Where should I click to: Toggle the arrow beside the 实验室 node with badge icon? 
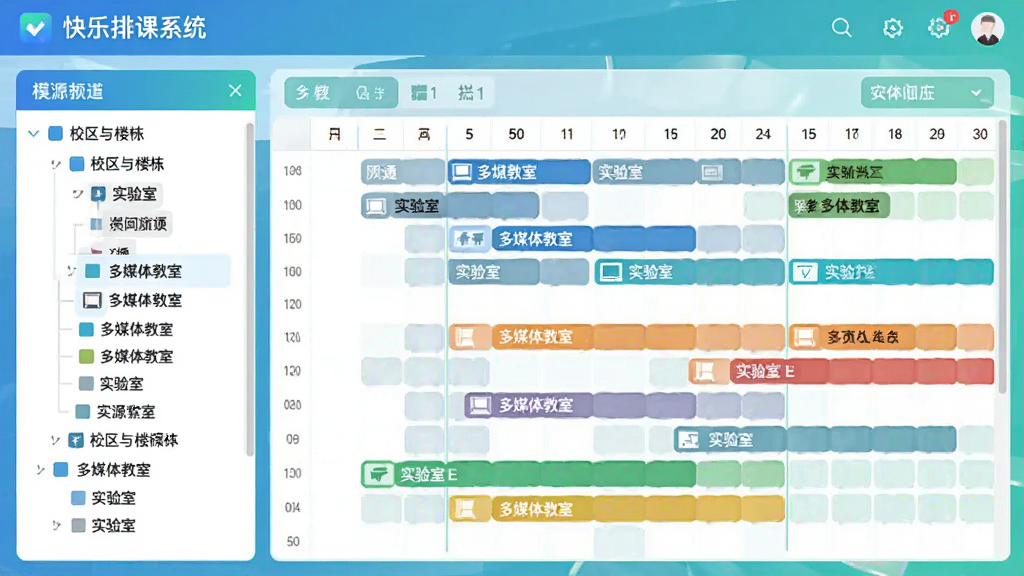point(78,194)
